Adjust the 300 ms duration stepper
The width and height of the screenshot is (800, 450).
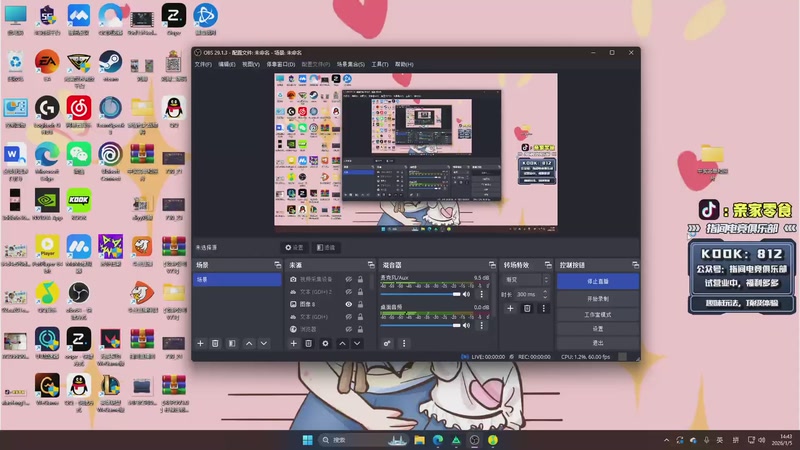tap(545, 294)
